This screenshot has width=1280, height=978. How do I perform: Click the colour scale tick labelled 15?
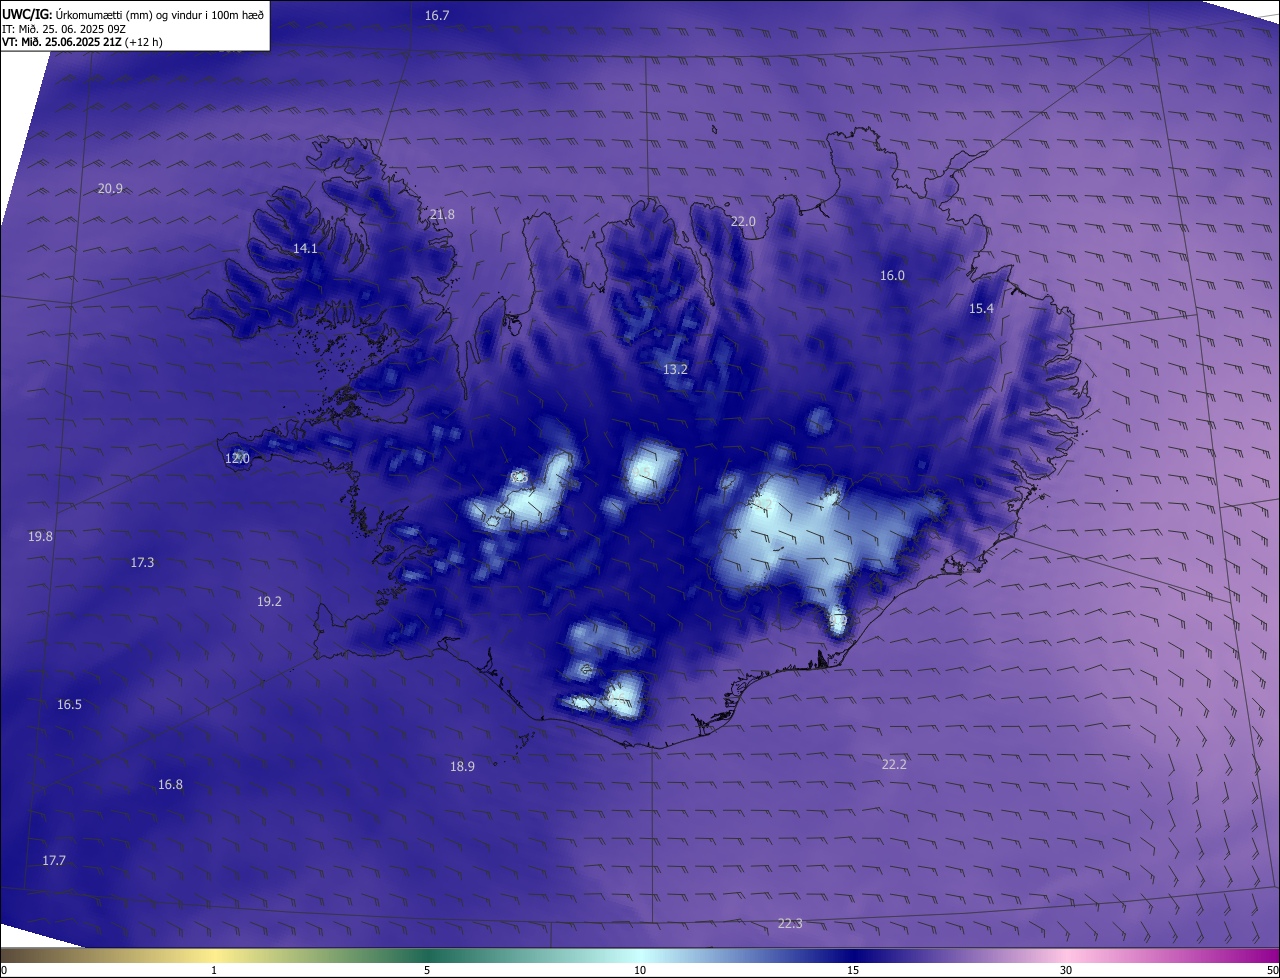click(853, 970)
